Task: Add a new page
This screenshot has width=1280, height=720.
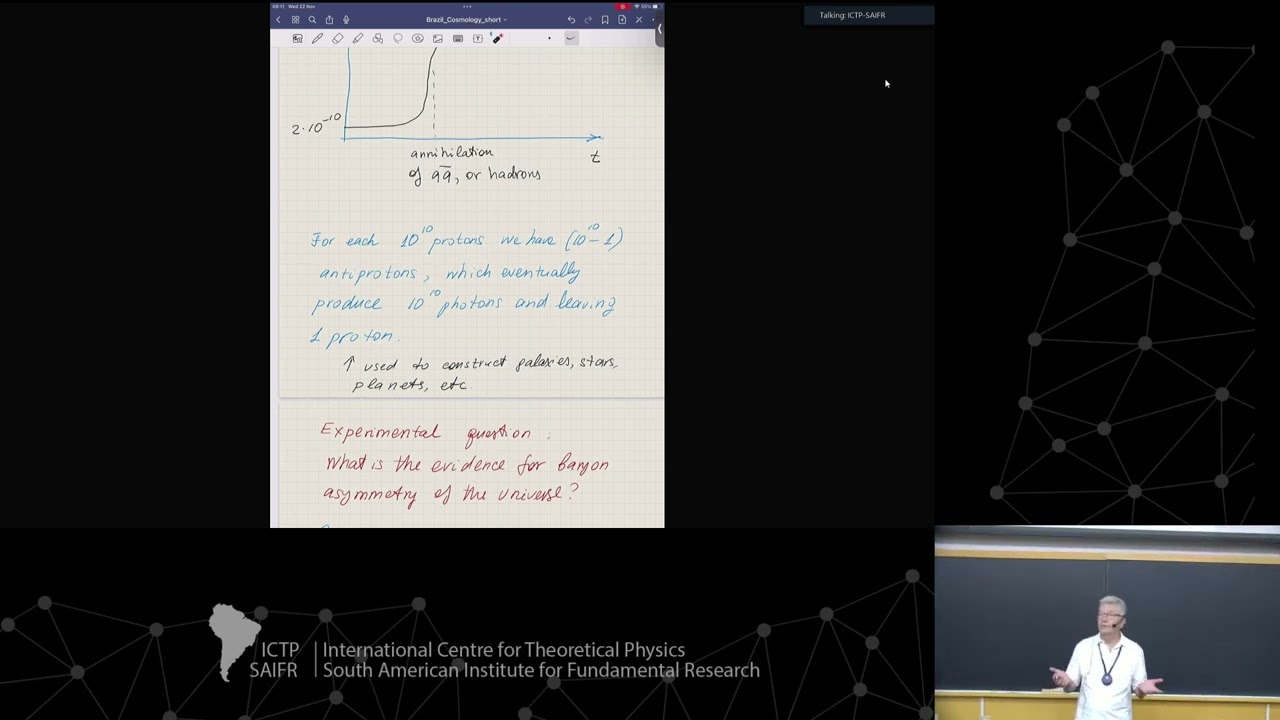Action: click(x=622, y=20)
